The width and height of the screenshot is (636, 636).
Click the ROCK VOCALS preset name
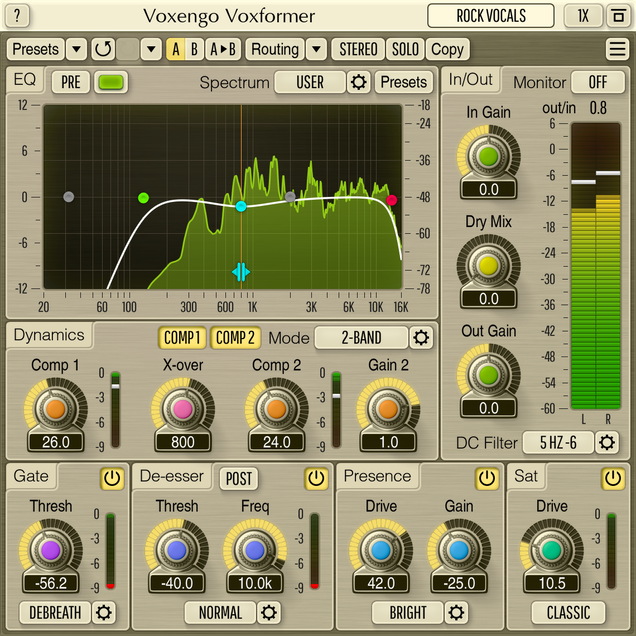[x=491, y=16]
